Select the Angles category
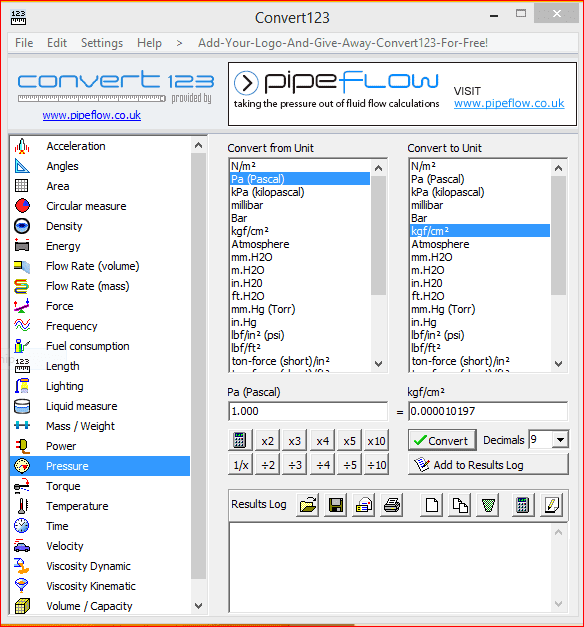Image resolution: width=584 pixels, height=627 pixels. point(100,166)
